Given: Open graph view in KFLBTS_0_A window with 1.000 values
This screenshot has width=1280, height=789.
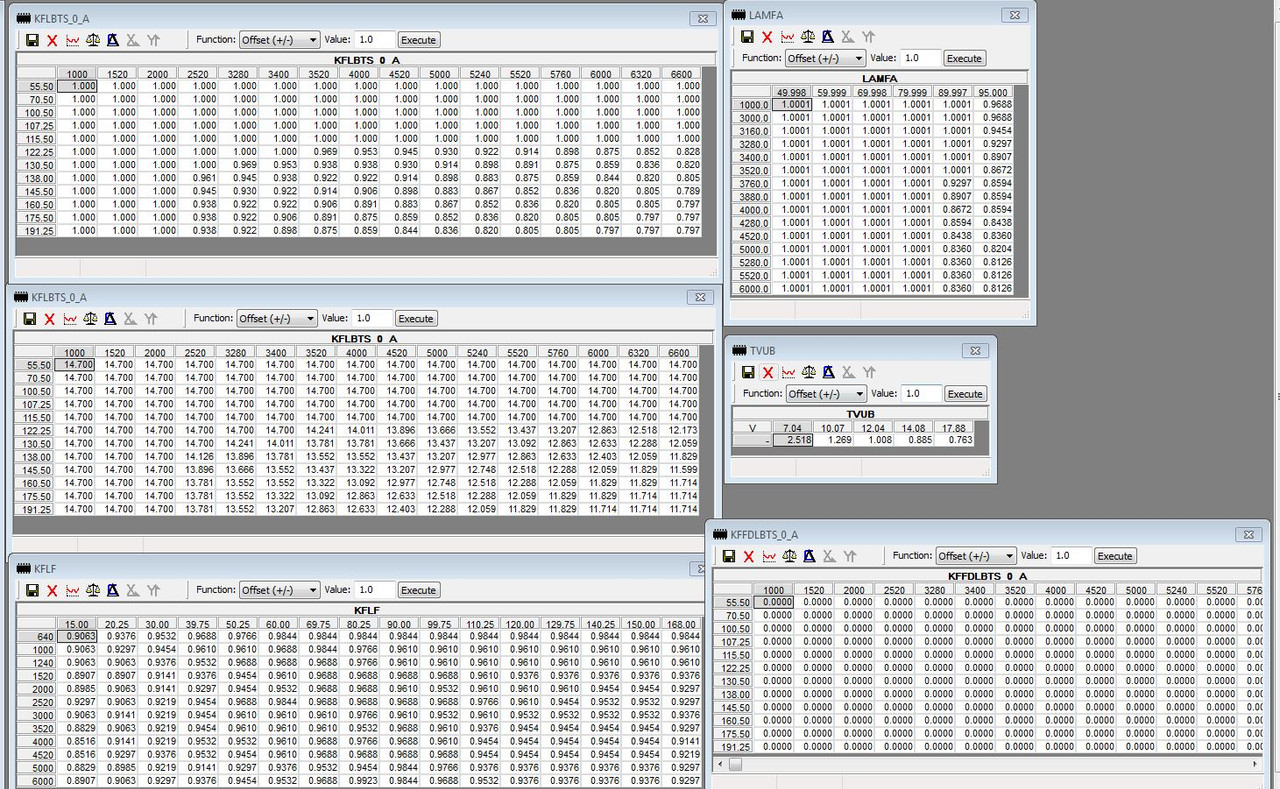Looking at the screenshot, I should (72, 40).
